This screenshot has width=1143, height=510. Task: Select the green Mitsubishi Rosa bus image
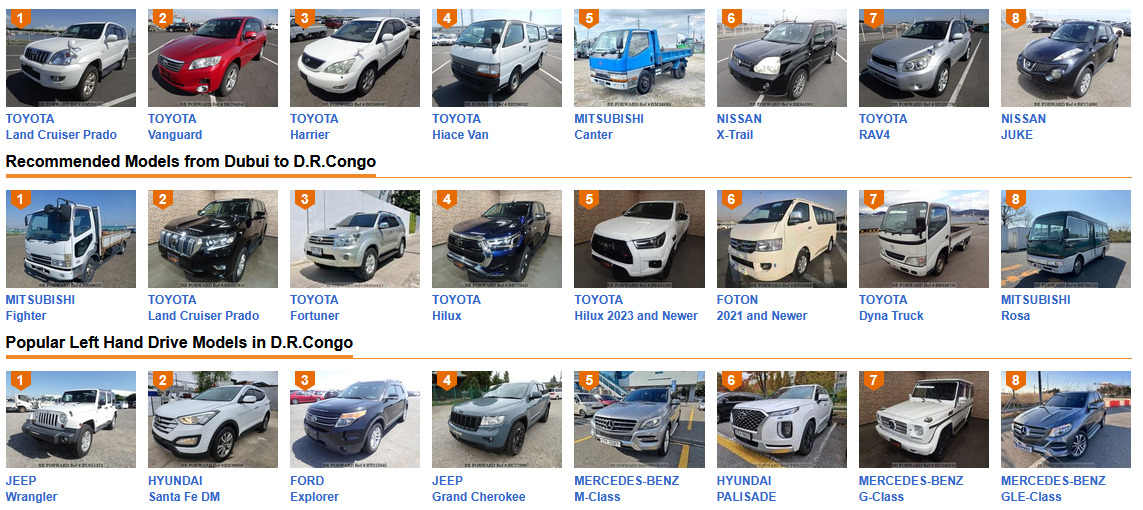pyautogui.click(x=1066, y=239)
